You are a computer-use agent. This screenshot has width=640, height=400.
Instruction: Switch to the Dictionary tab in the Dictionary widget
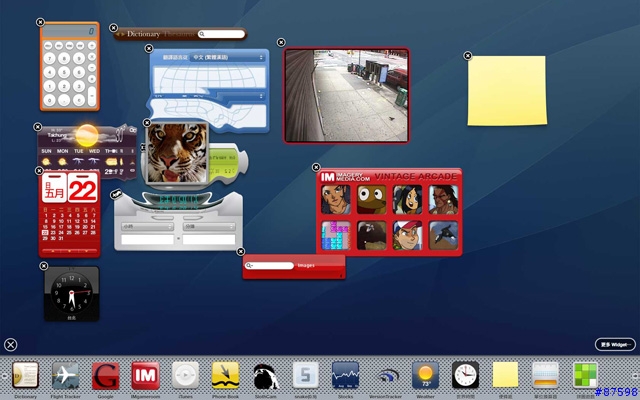(143, 34)
